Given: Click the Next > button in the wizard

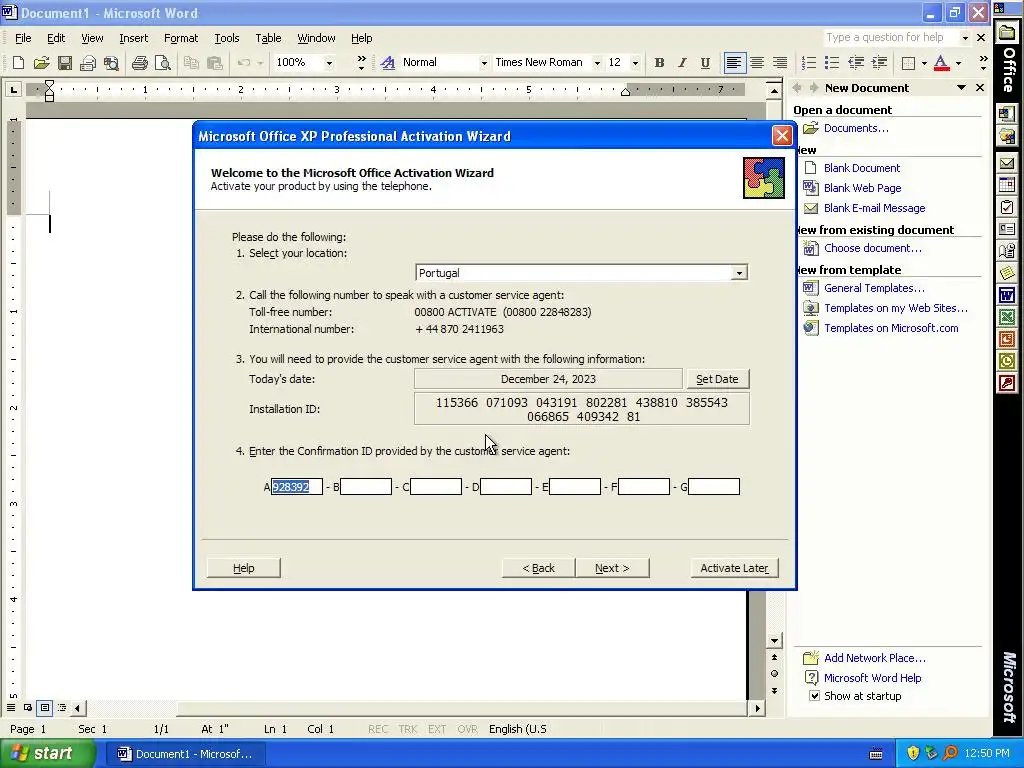Looking at the screenshot, I should tap(612, 568).
